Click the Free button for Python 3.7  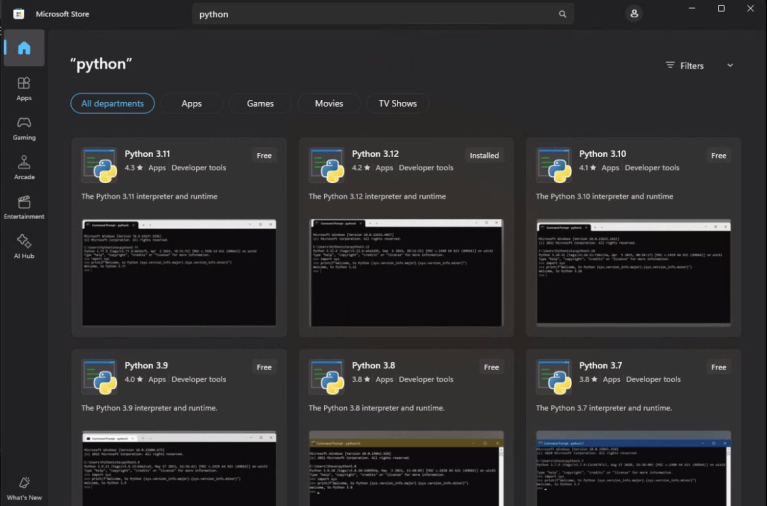click(719, 367)
